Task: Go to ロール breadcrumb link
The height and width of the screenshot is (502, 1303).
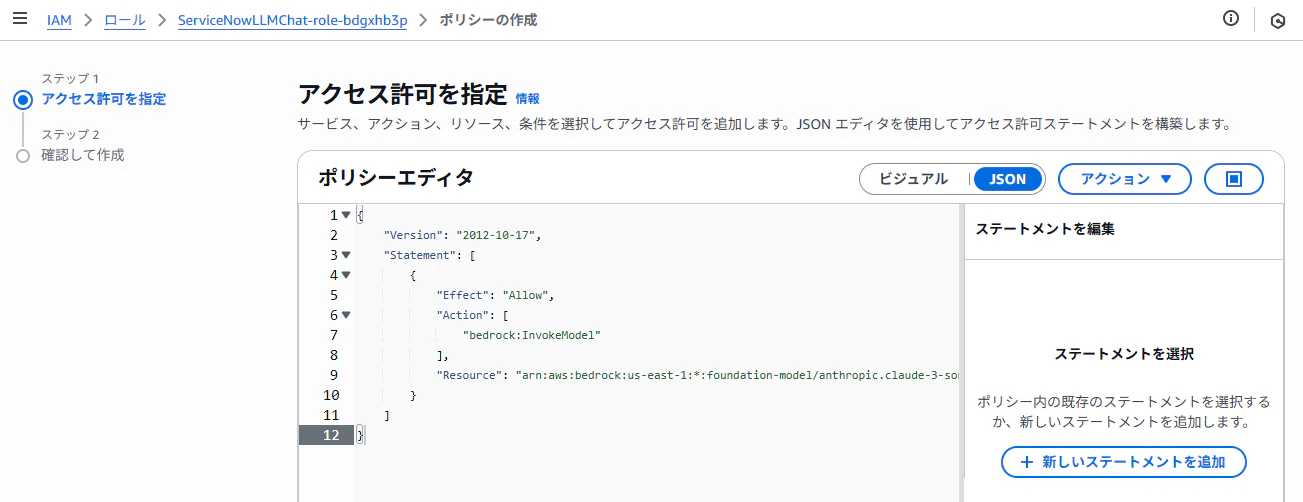Action: tap(125, 20)
